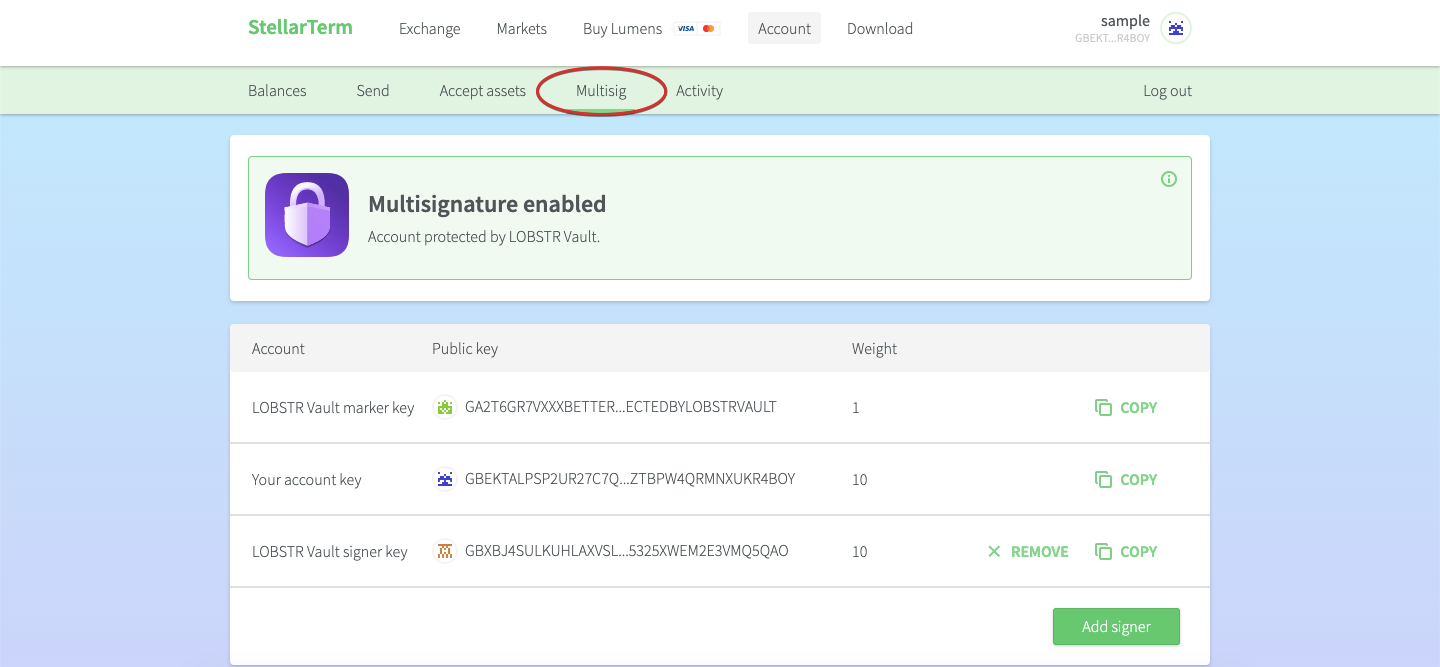Log out of the account
The height and width of the screenshot is (667, 1440).
coord(1167,91)
